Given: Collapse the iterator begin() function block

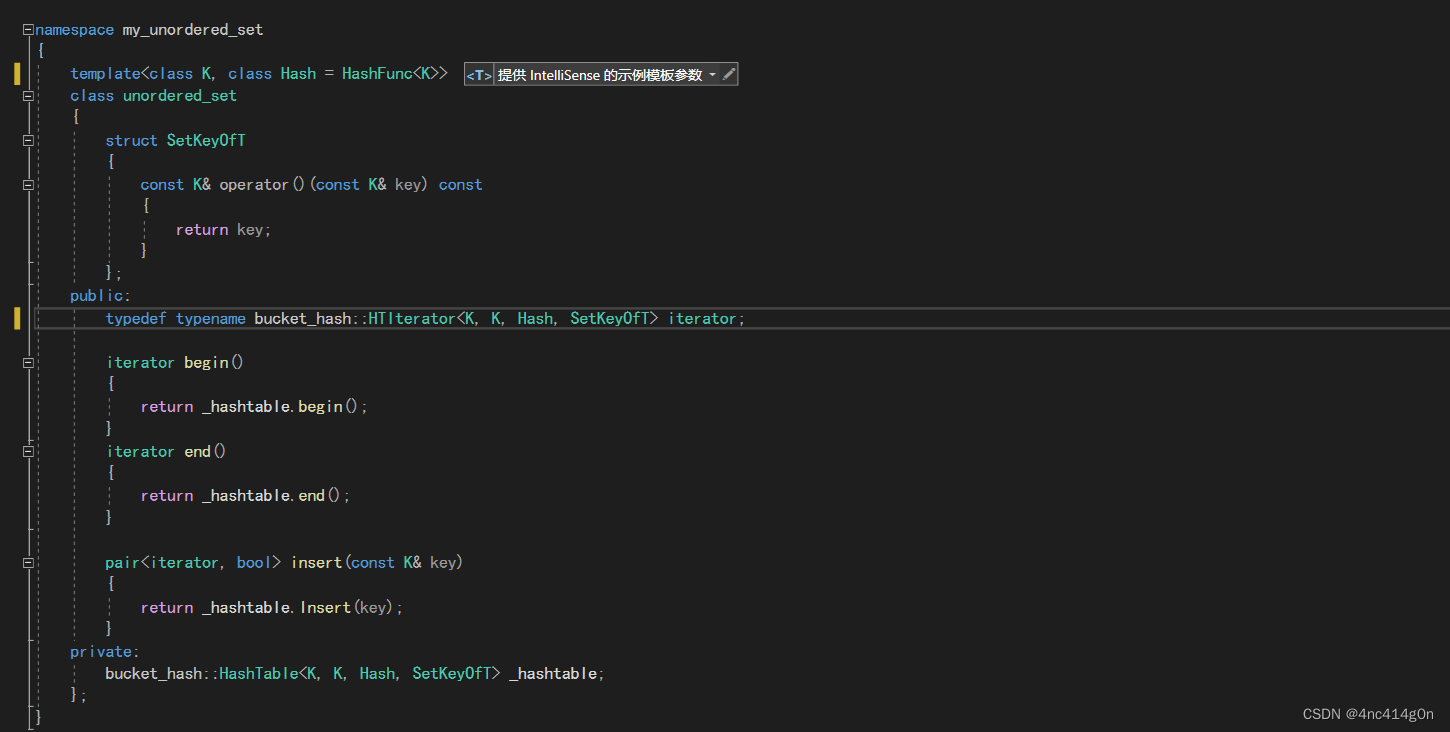Looking at the screenshot, I should tap(28, 363).
